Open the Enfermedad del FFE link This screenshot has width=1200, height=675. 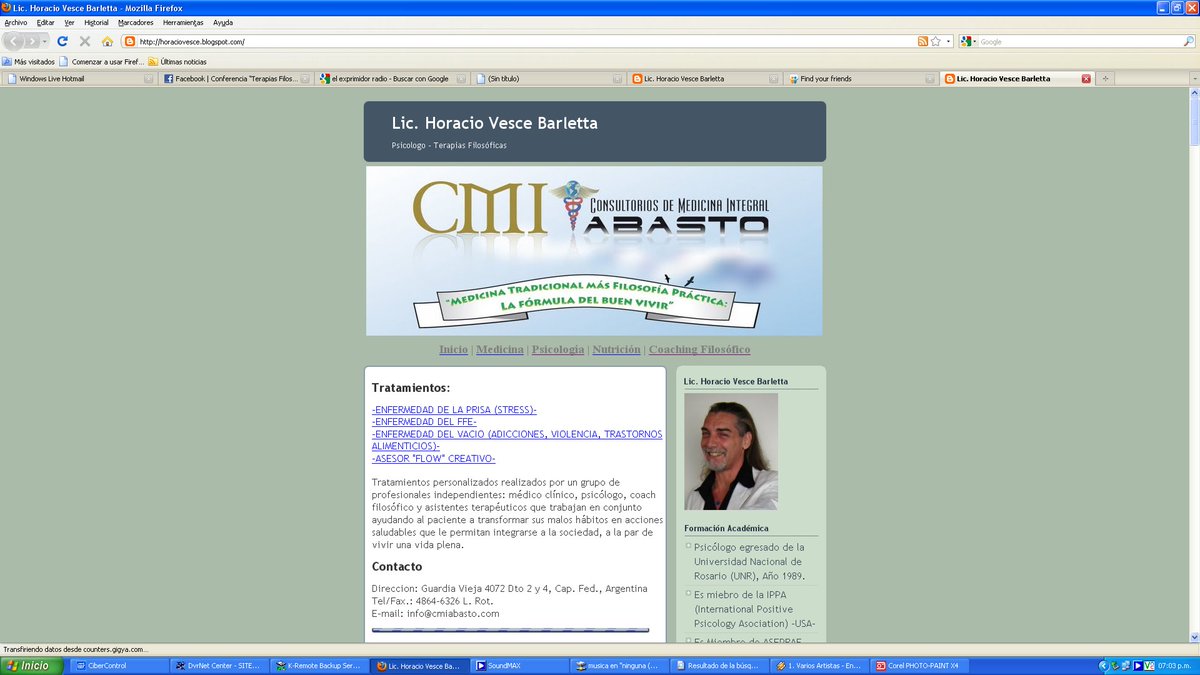pos(424,422)
